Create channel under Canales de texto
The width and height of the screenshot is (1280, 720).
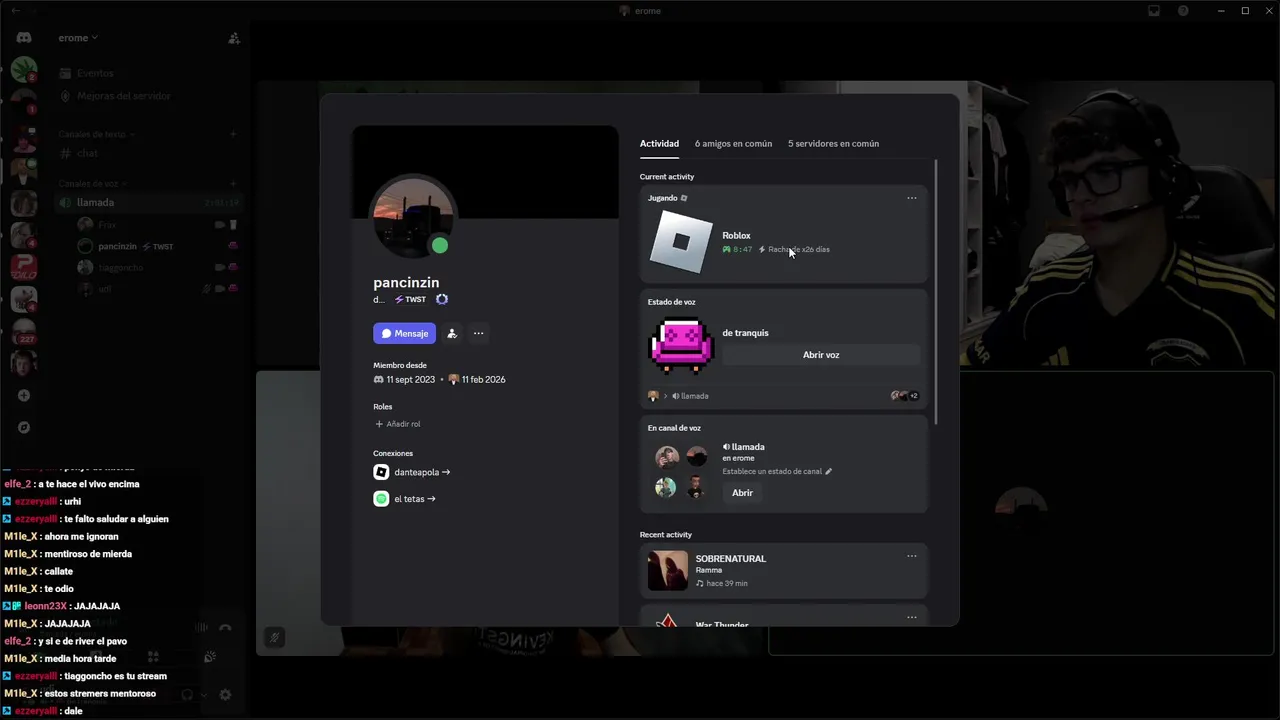(x=233, y=134)
